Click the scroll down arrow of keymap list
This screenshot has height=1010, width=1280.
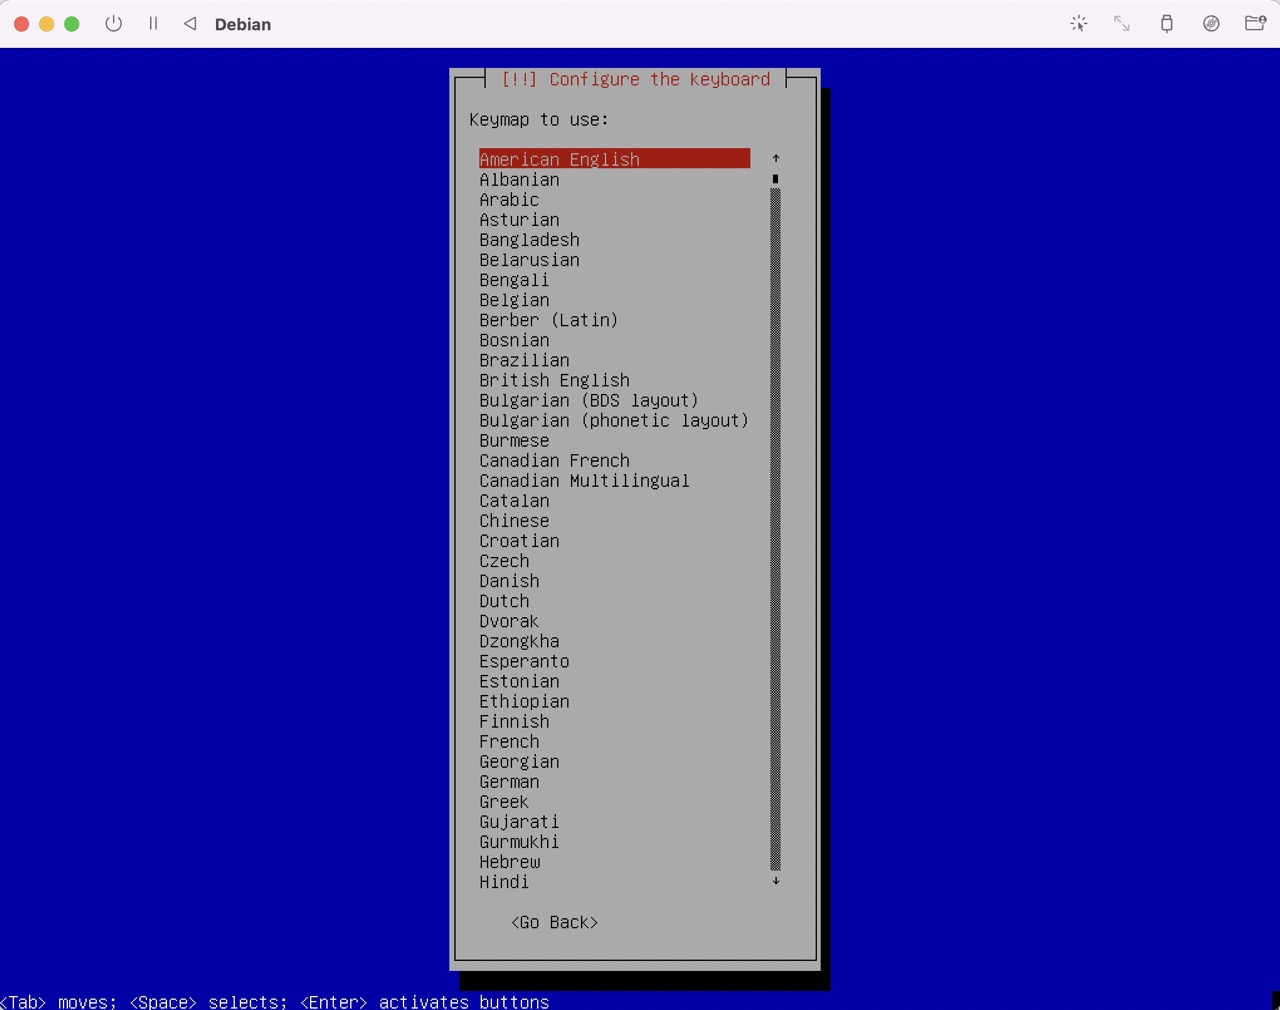coord(775,881)
